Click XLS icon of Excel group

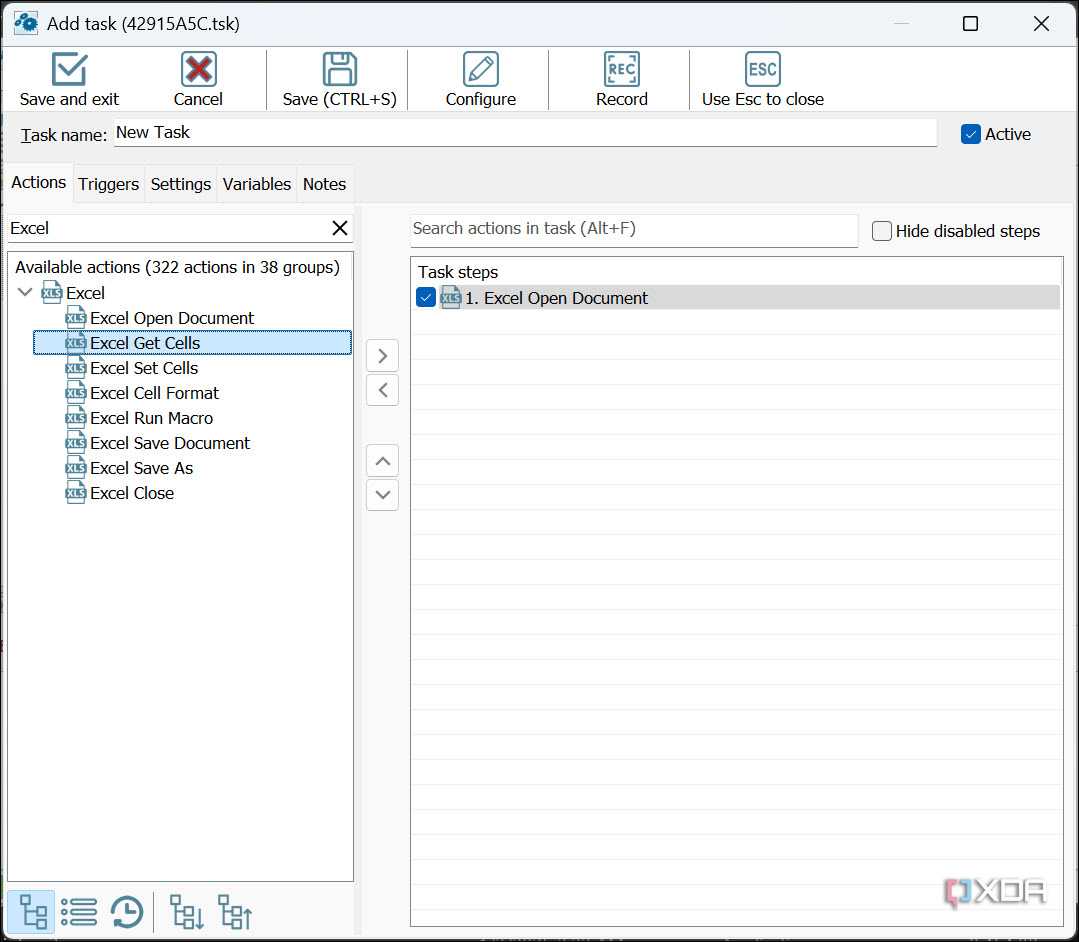(x=52, y=292)
